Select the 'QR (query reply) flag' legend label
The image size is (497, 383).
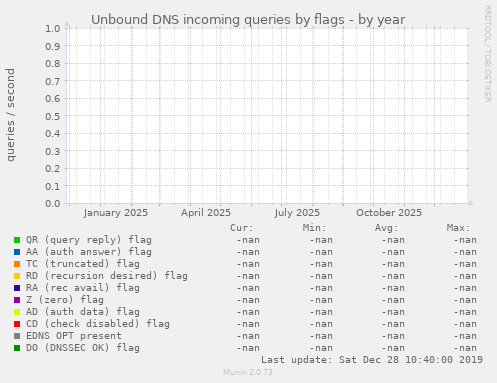[x=89, y=240]
